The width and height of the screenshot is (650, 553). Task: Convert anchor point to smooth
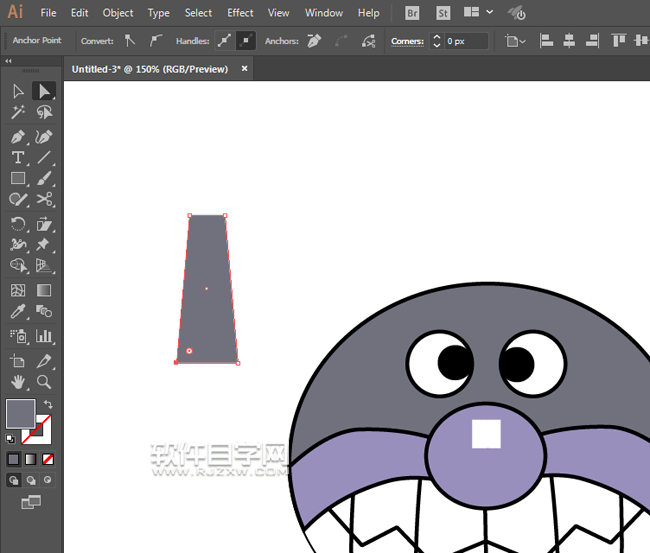tap(155, 41)
